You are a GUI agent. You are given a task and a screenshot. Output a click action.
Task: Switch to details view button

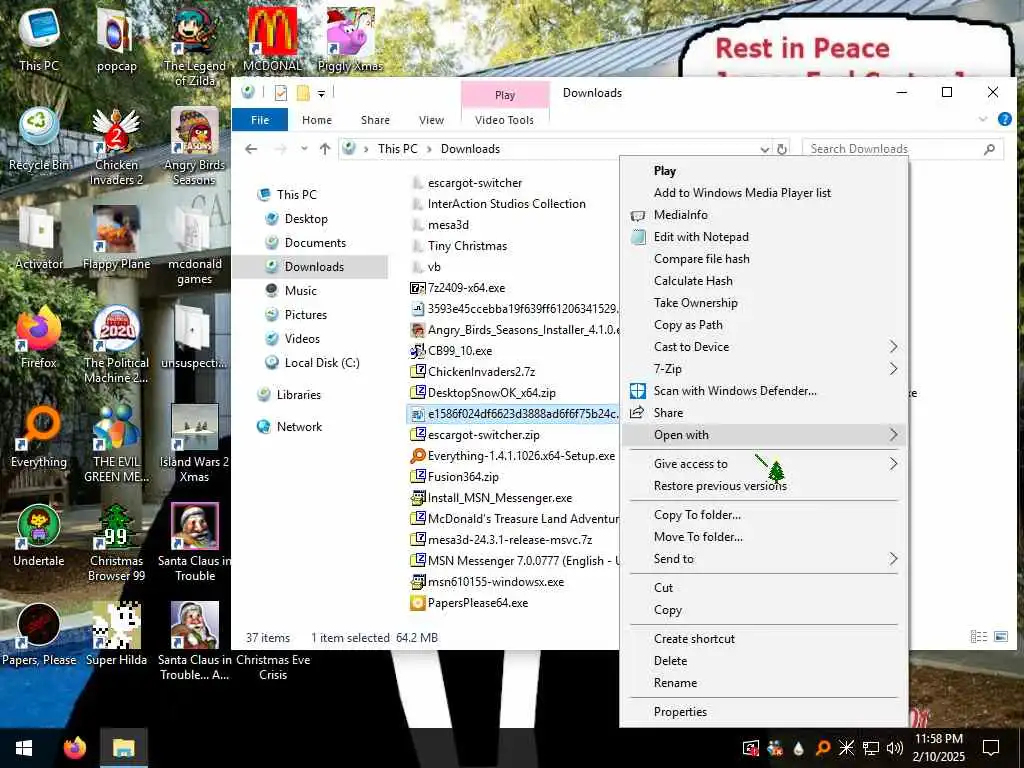(978, 637)
